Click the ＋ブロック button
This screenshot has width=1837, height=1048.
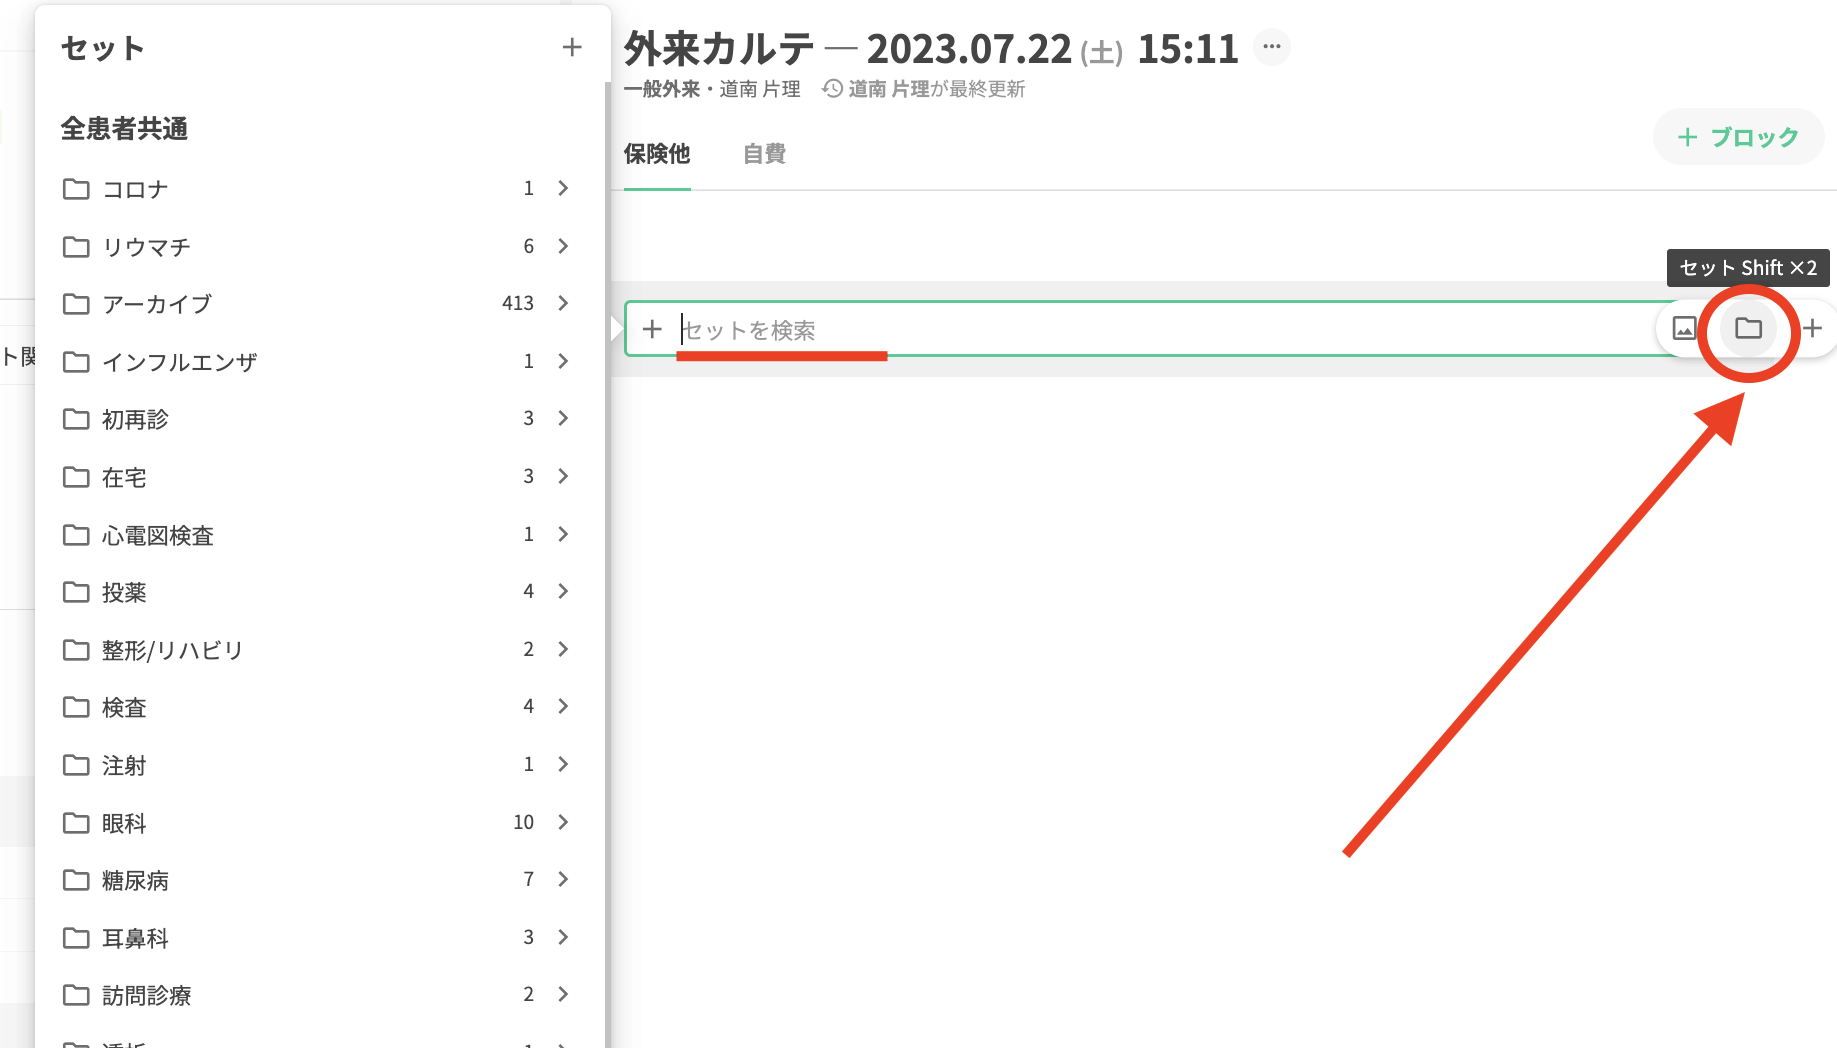pos(1738,137)
